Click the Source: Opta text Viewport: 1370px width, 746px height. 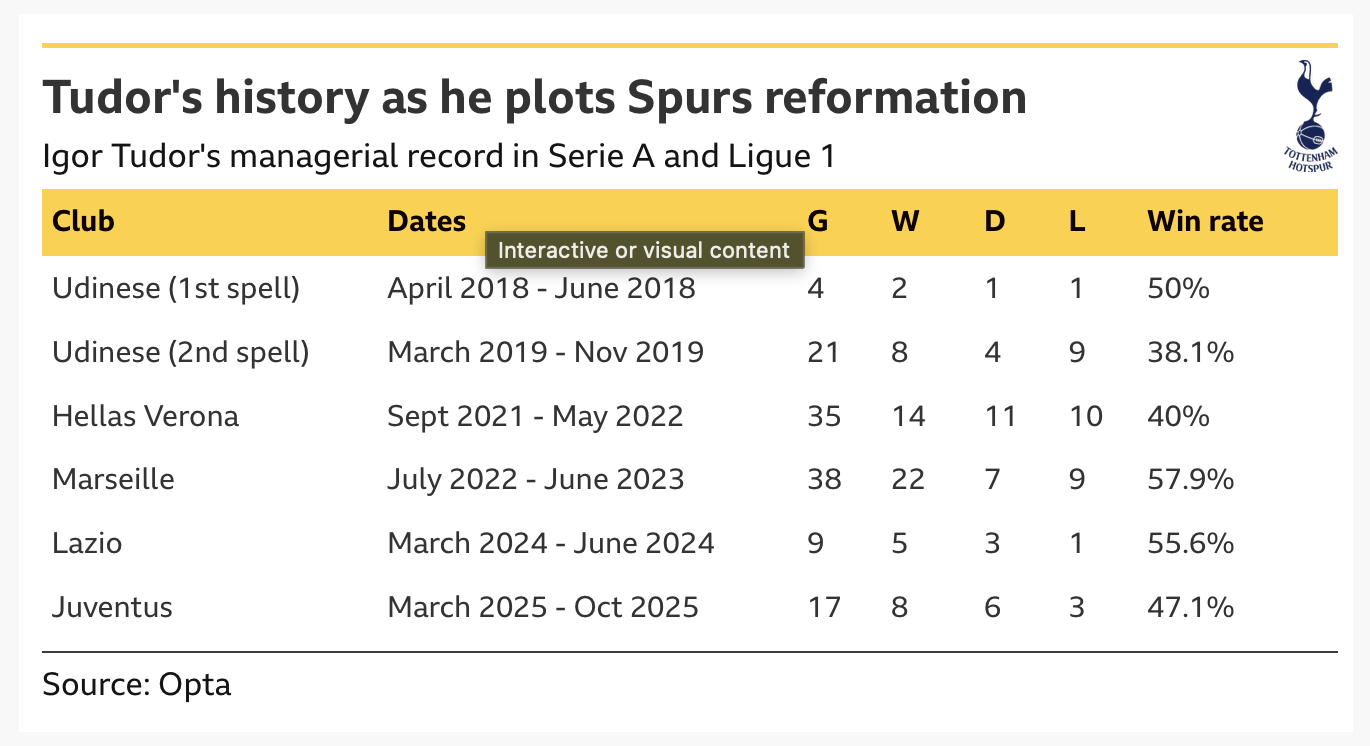pyautogui.click(x=137, y=685)
